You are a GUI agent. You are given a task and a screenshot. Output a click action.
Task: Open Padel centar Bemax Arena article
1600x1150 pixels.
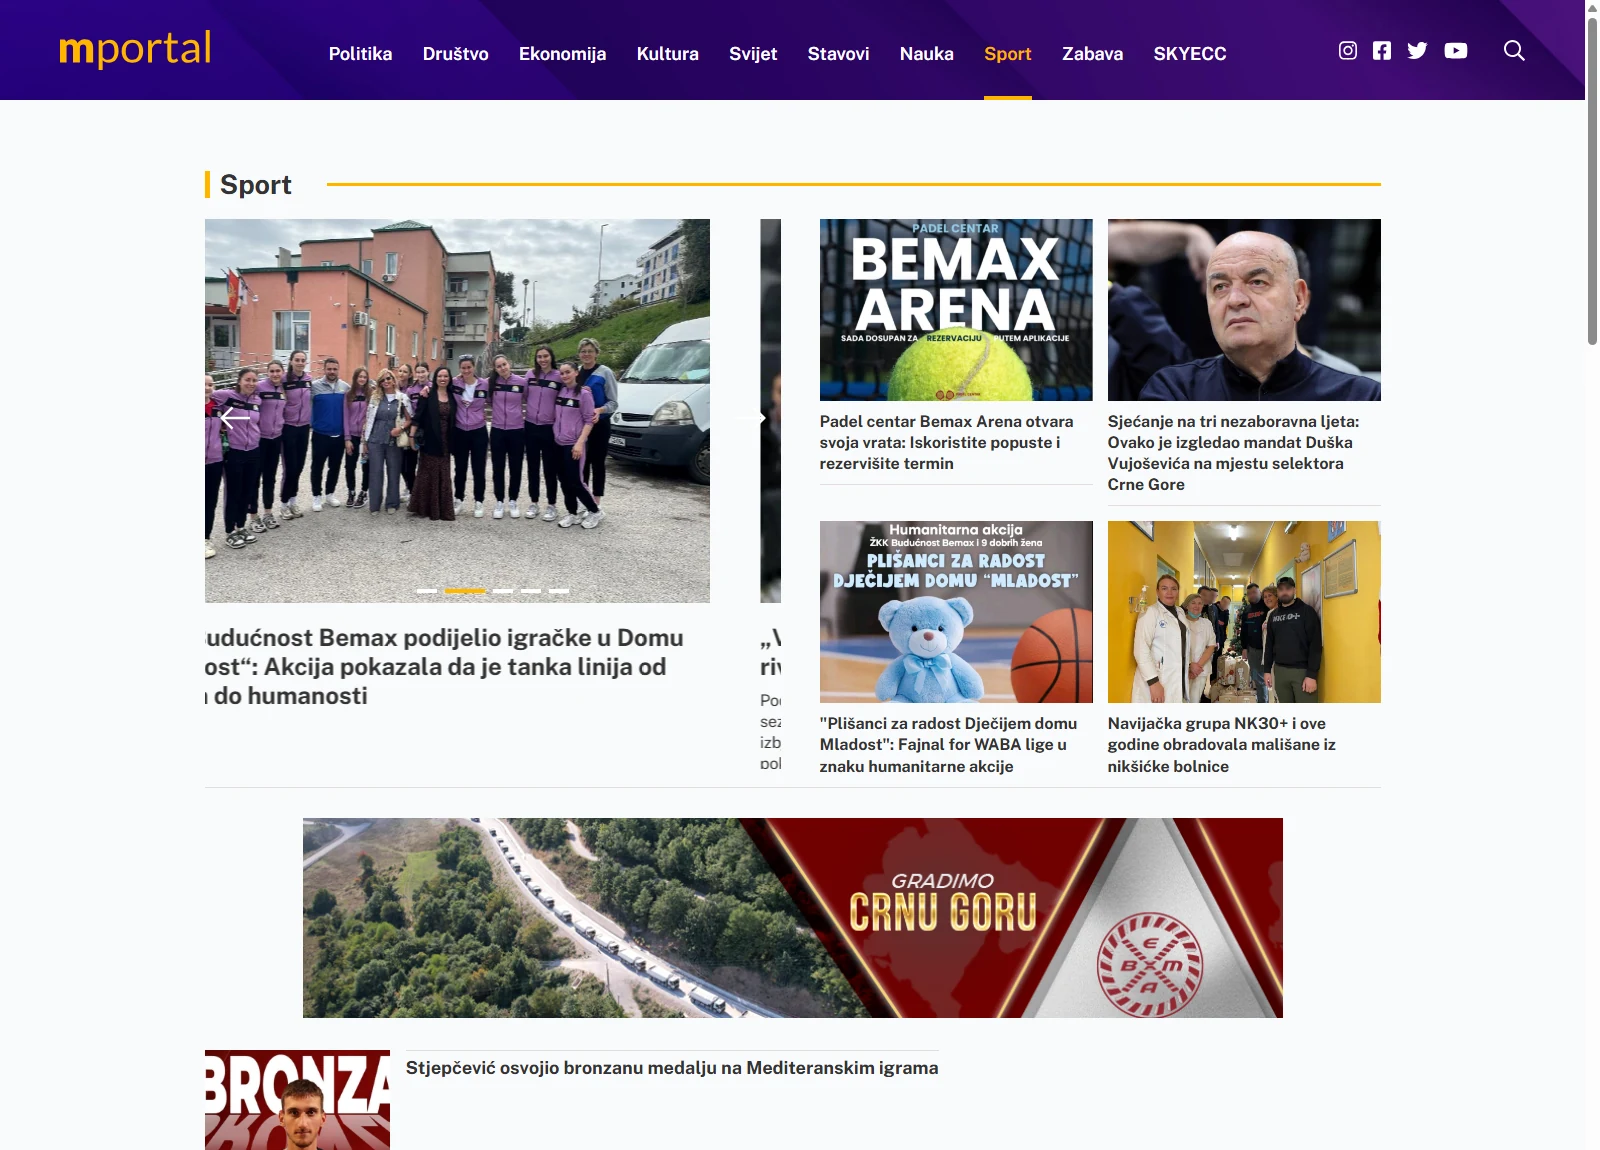(946, 443)
